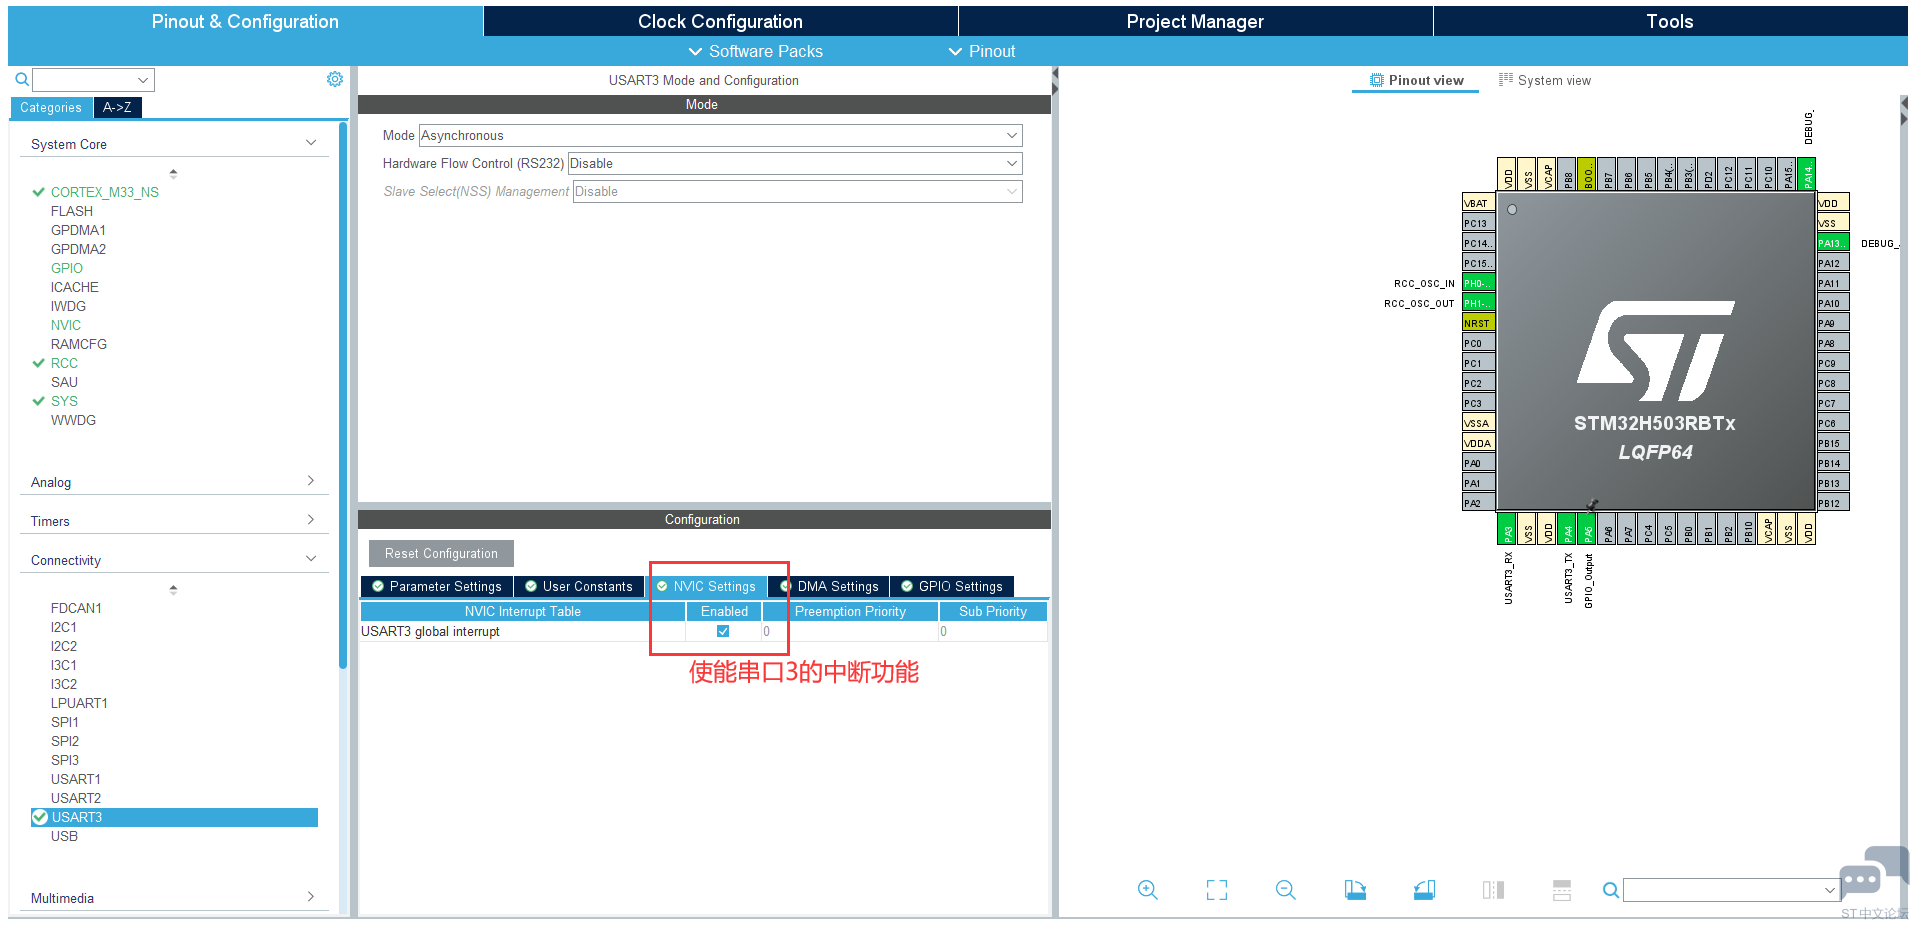Image resolution: width=1918 pixels, height=929 pixels.
Task: Switch to A->Z sorting tab
Action: pos(117,107)
